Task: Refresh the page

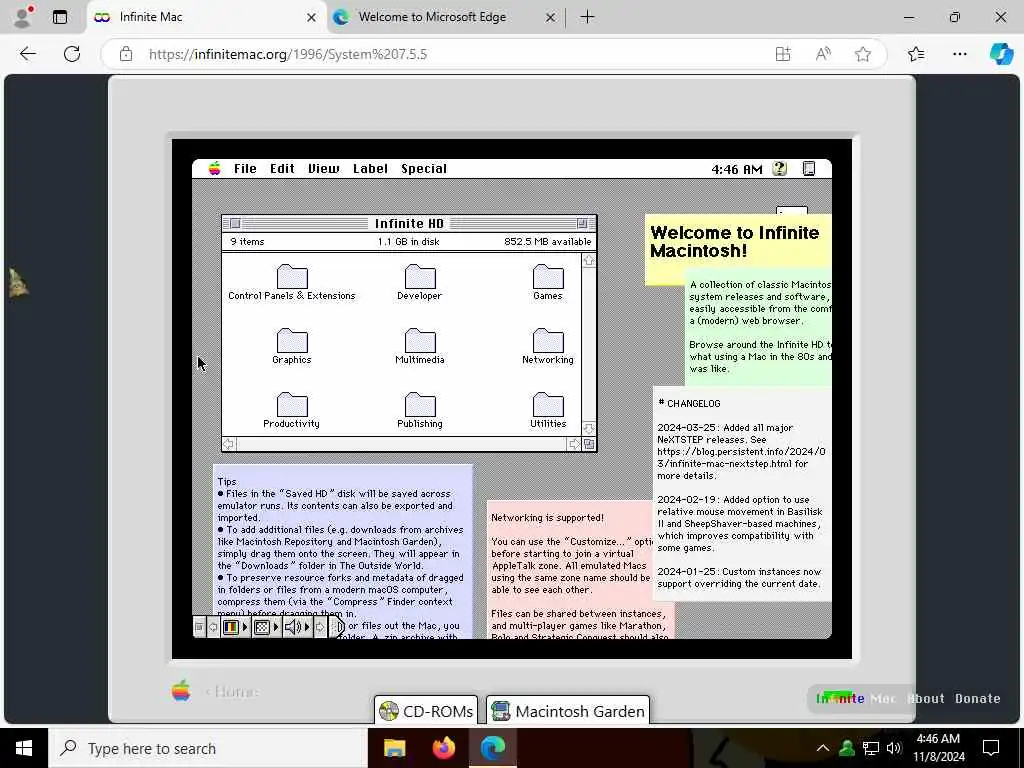Action: 72,54
